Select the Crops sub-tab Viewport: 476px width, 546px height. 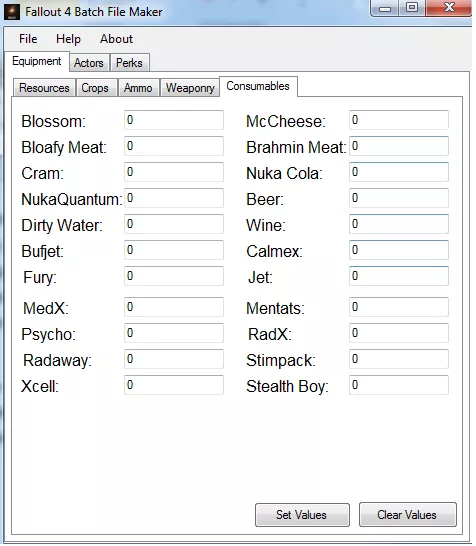[x=95, y=88]
